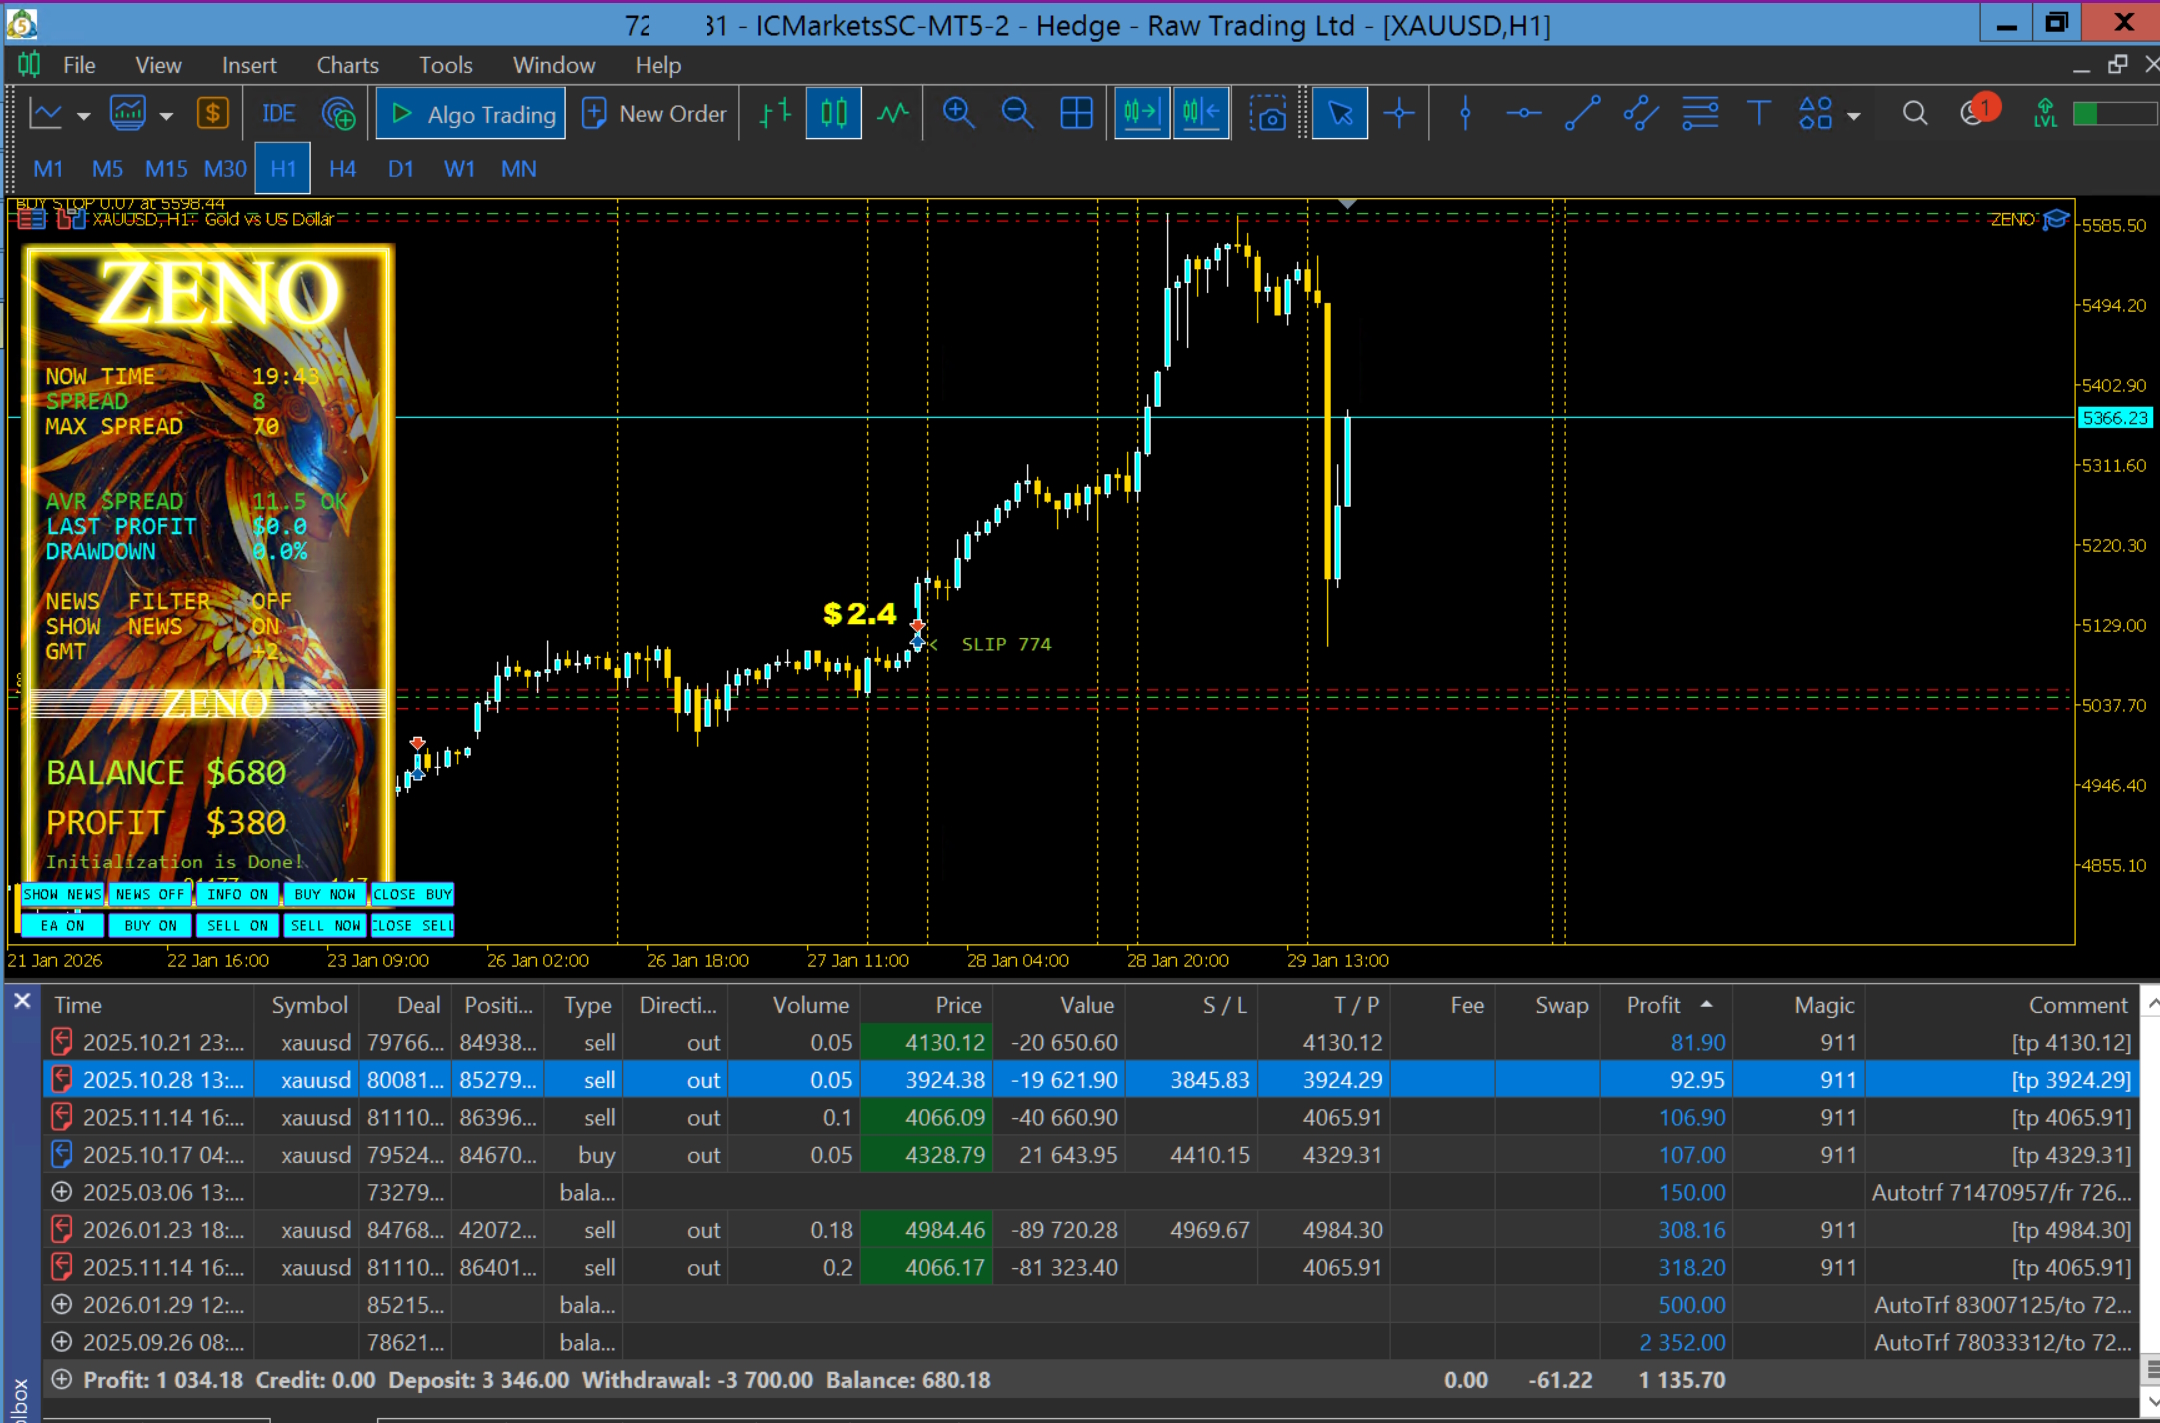Click the New Order button
This screenshot has height=1423, width=2160.
pos(655,113)
